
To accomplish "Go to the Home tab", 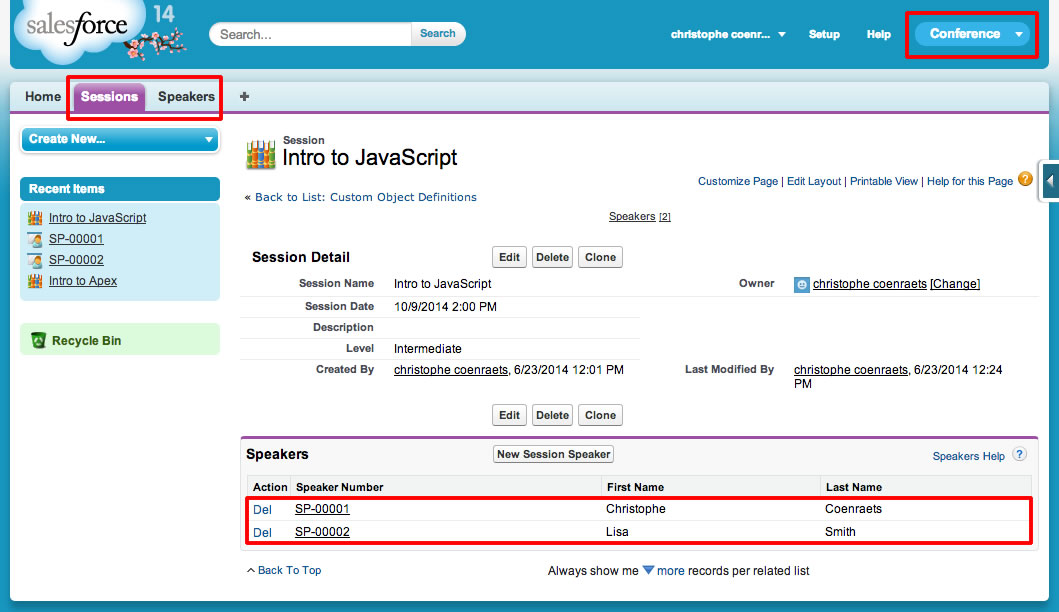I will coord(43,97).
